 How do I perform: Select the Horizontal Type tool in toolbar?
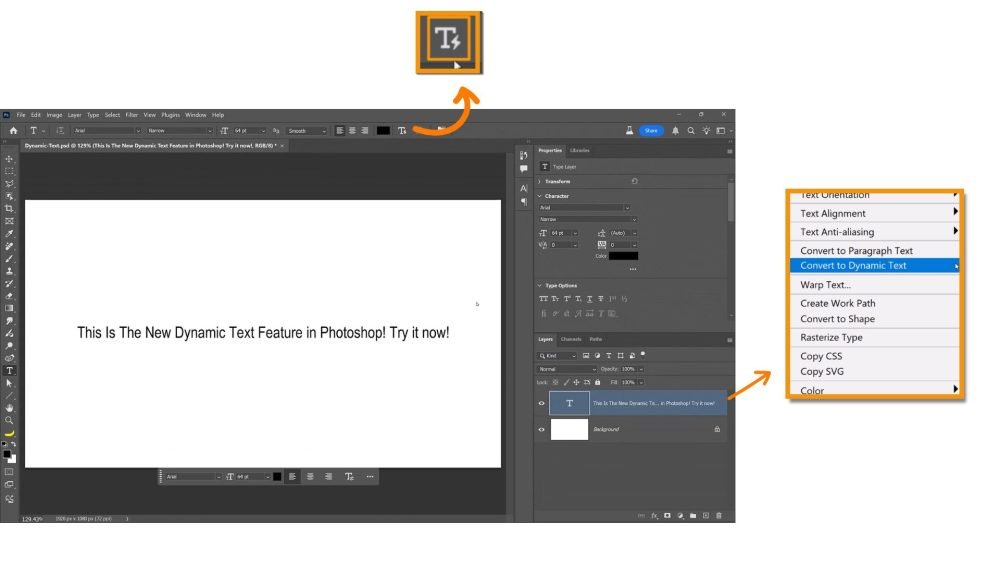click(x=9, y=370)
